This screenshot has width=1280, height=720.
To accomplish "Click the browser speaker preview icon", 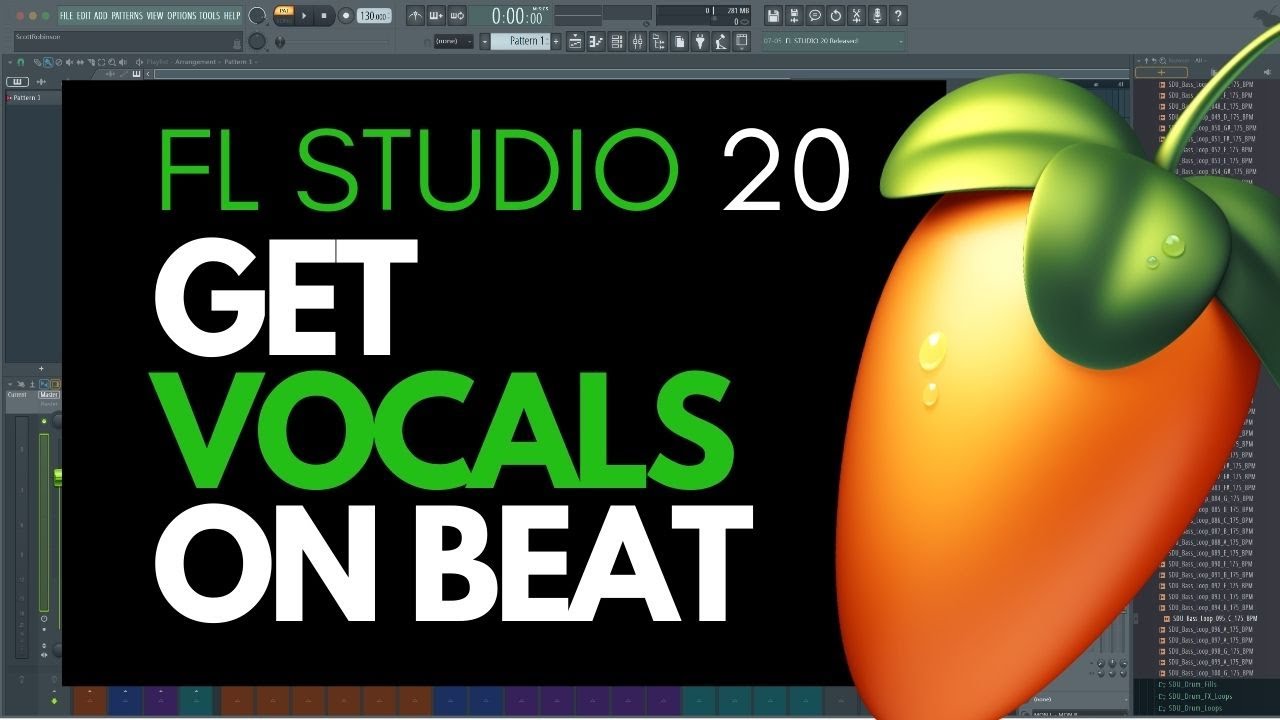I will 1268,72.
